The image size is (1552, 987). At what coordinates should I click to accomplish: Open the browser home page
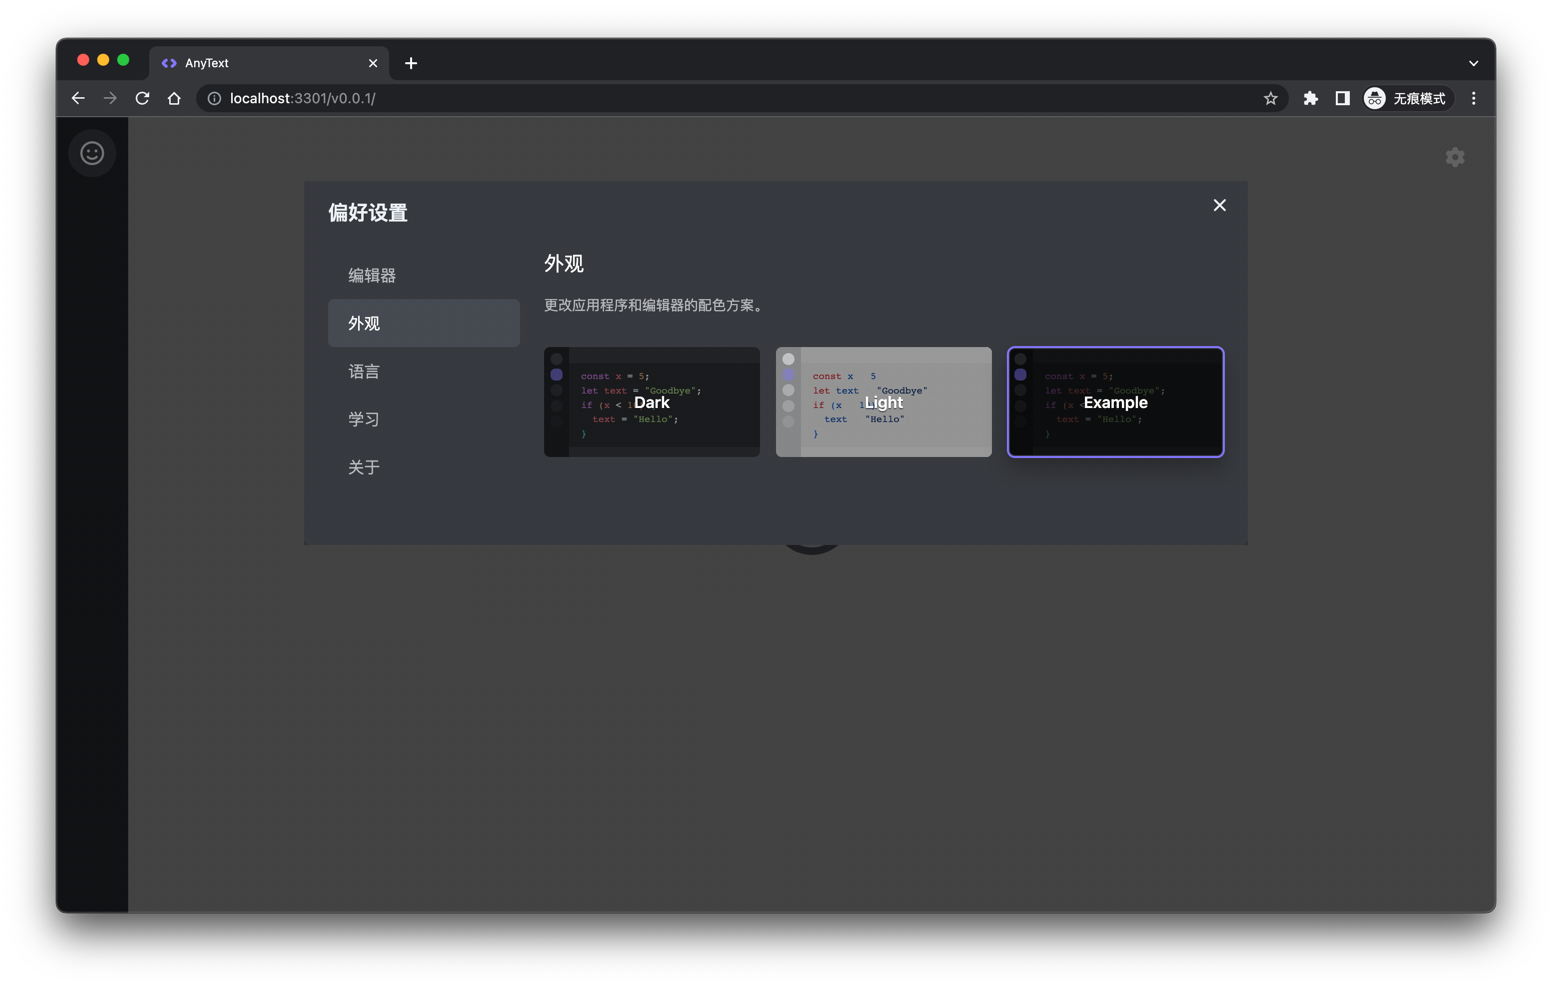[x=174, y=98]
